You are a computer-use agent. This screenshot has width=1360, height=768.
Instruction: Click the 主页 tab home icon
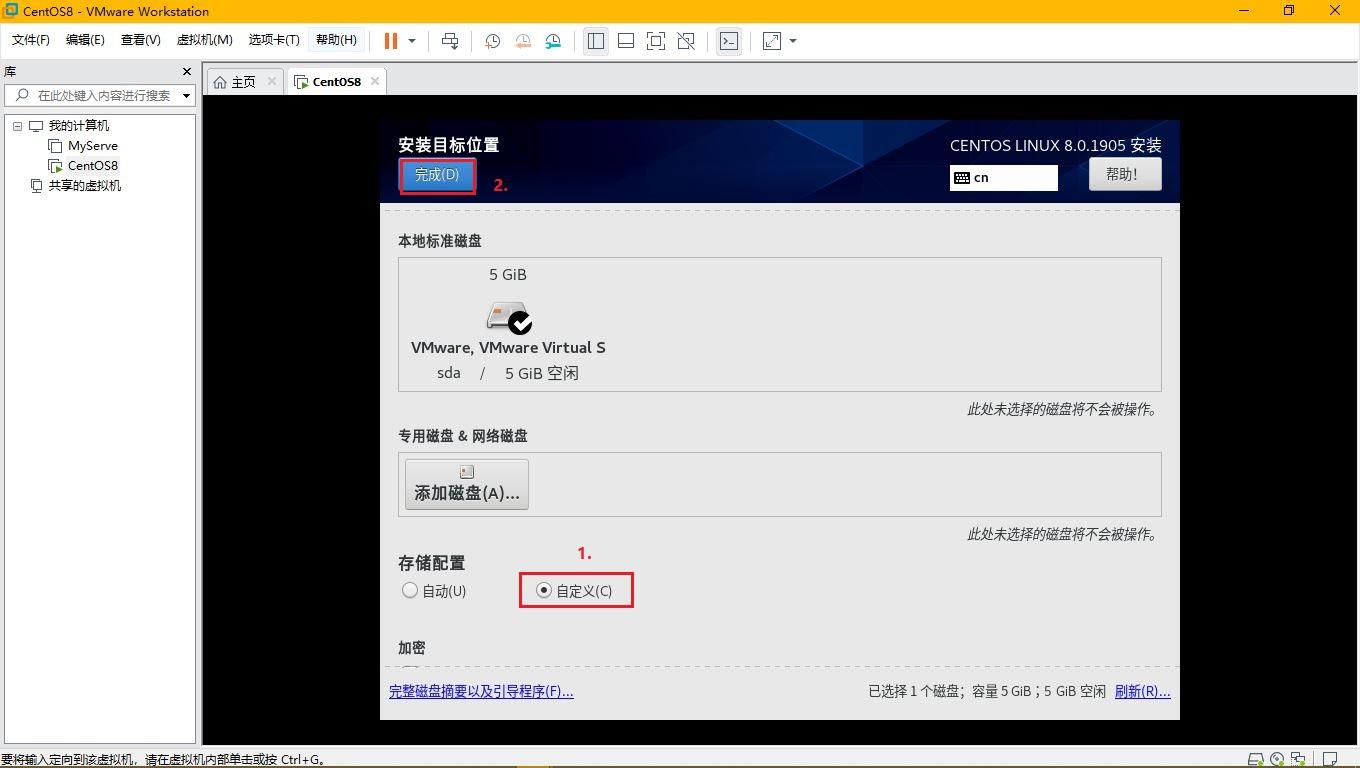(220, 82)
